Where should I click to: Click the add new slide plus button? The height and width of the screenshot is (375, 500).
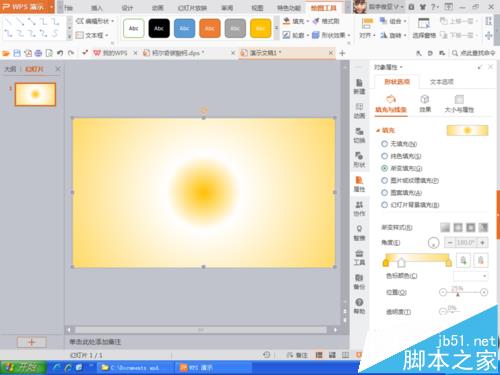[32, 342]
